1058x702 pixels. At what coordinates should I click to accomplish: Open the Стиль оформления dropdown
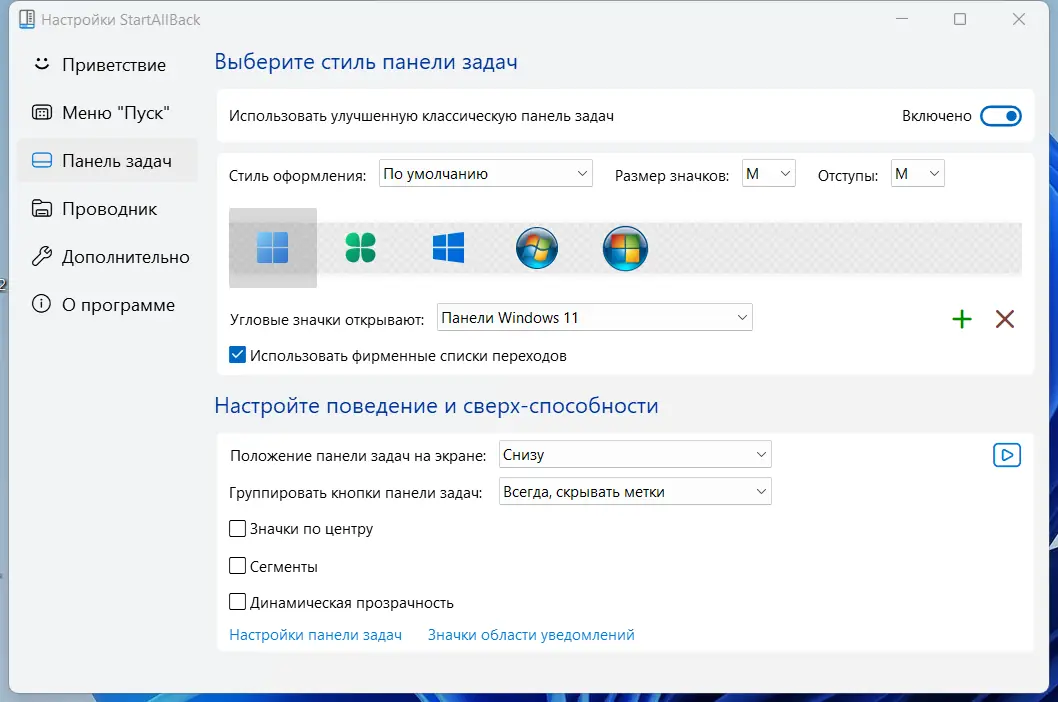[486, 173]
